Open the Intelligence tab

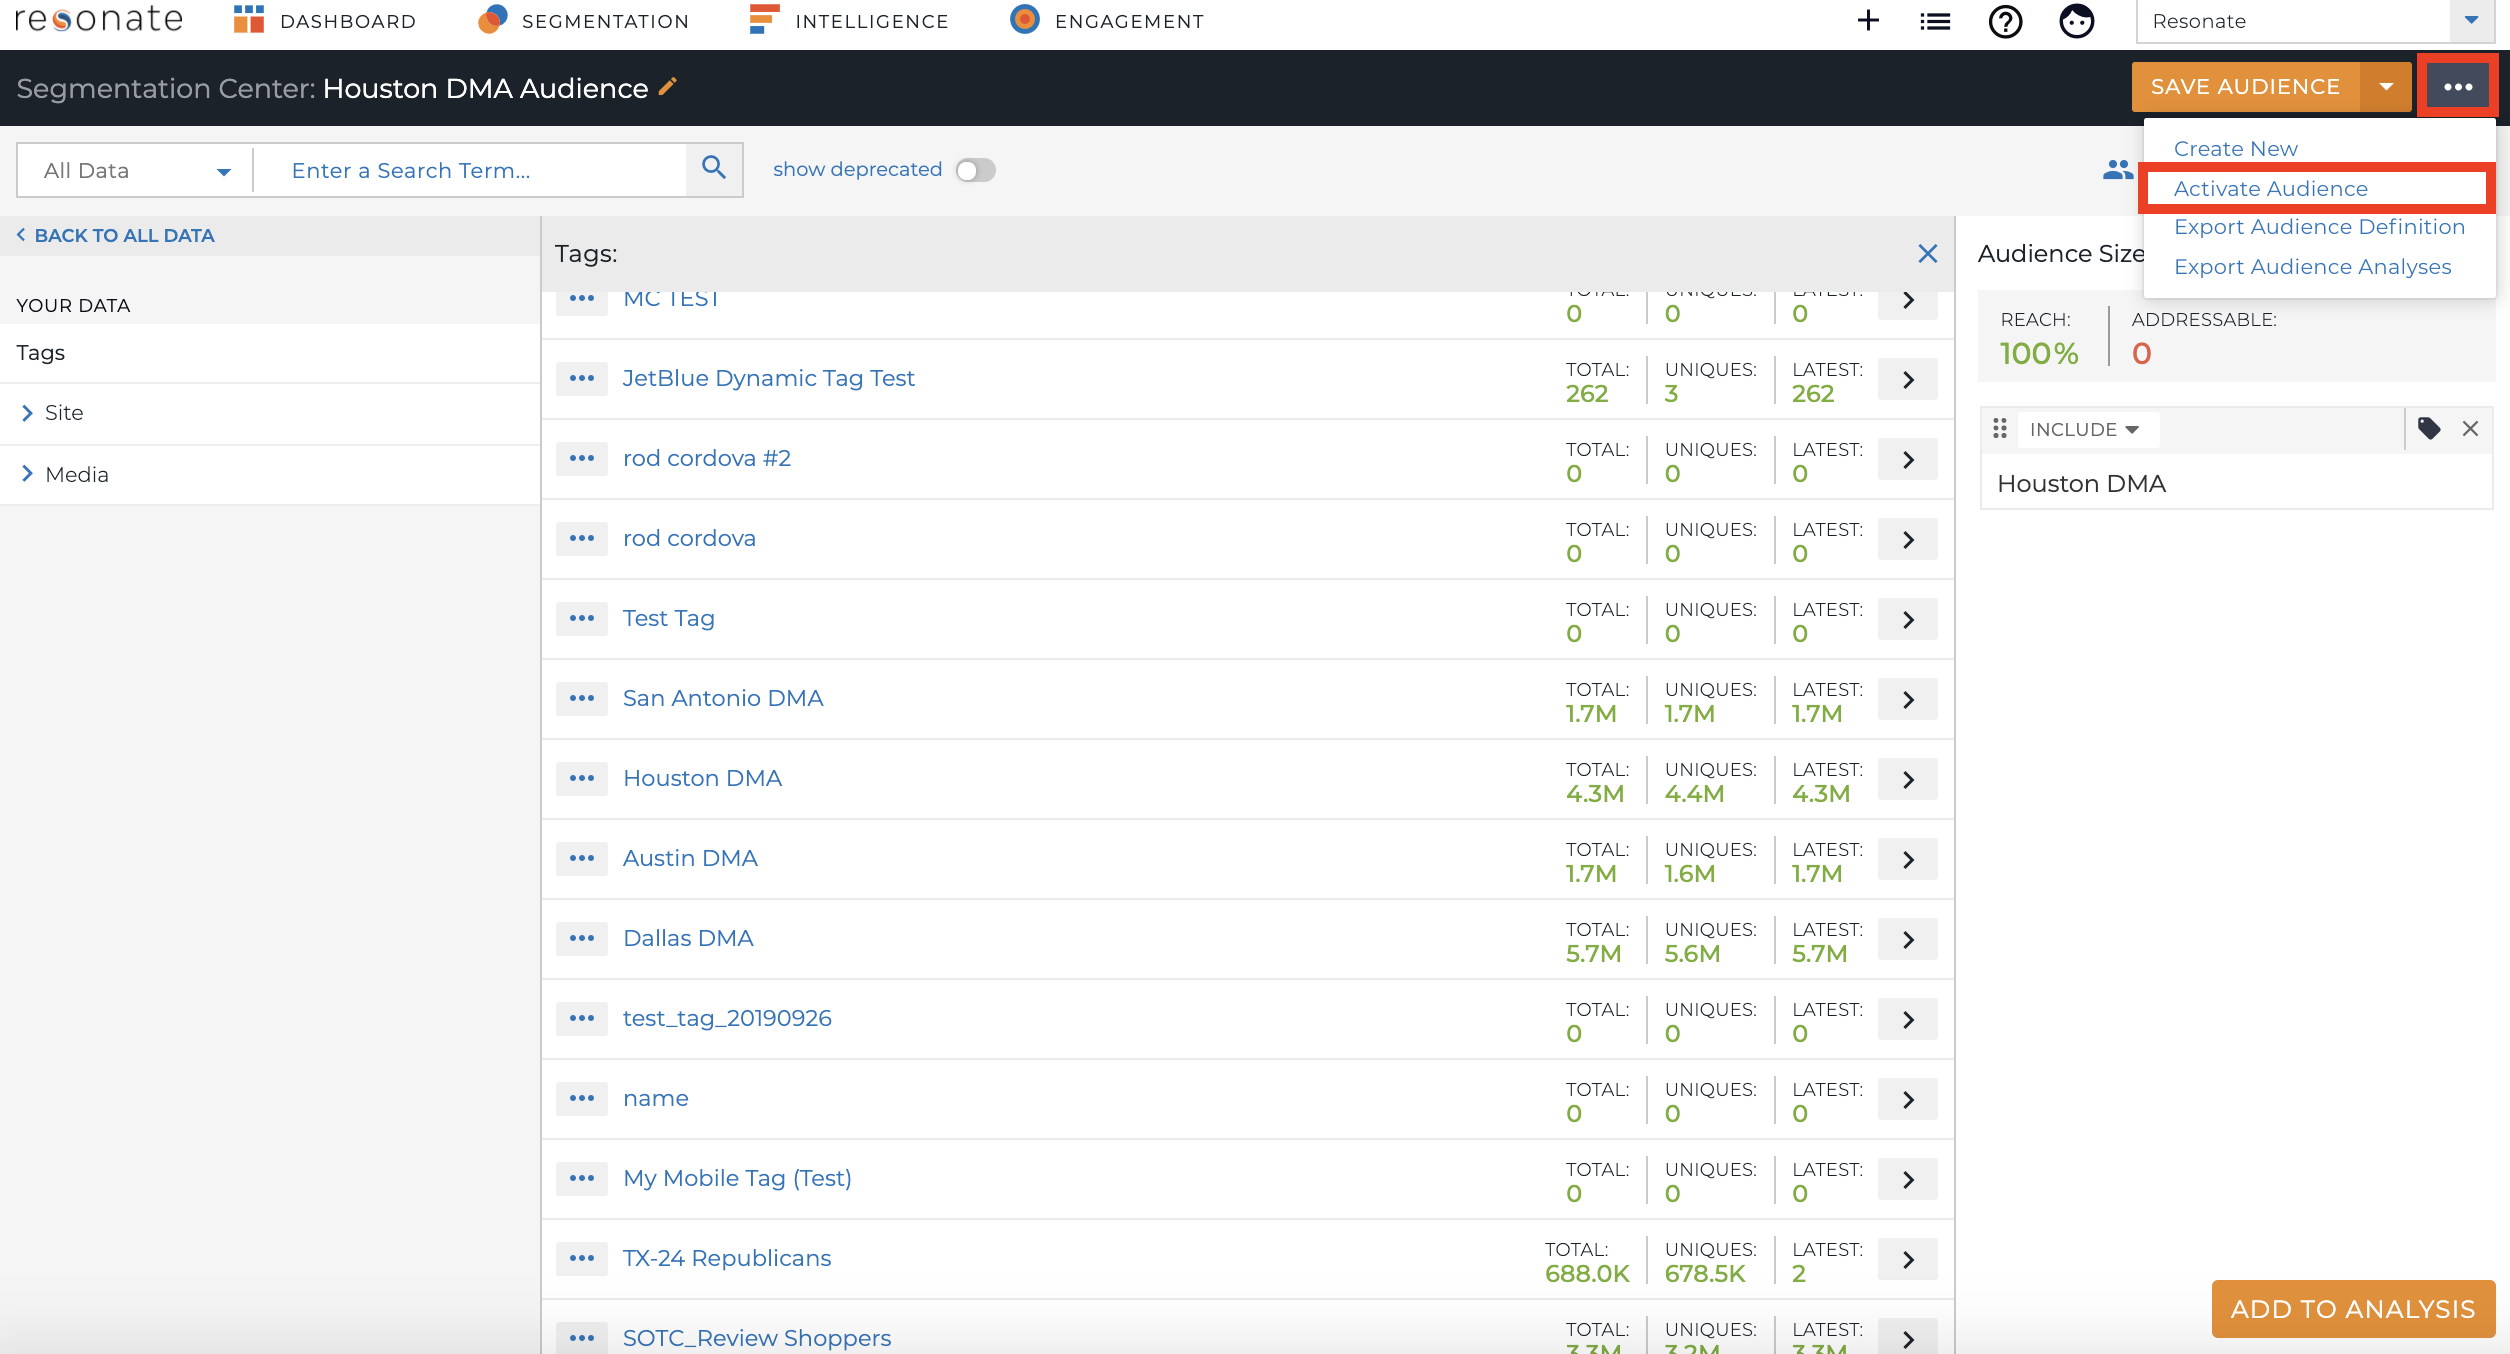(x=848, y=21)
